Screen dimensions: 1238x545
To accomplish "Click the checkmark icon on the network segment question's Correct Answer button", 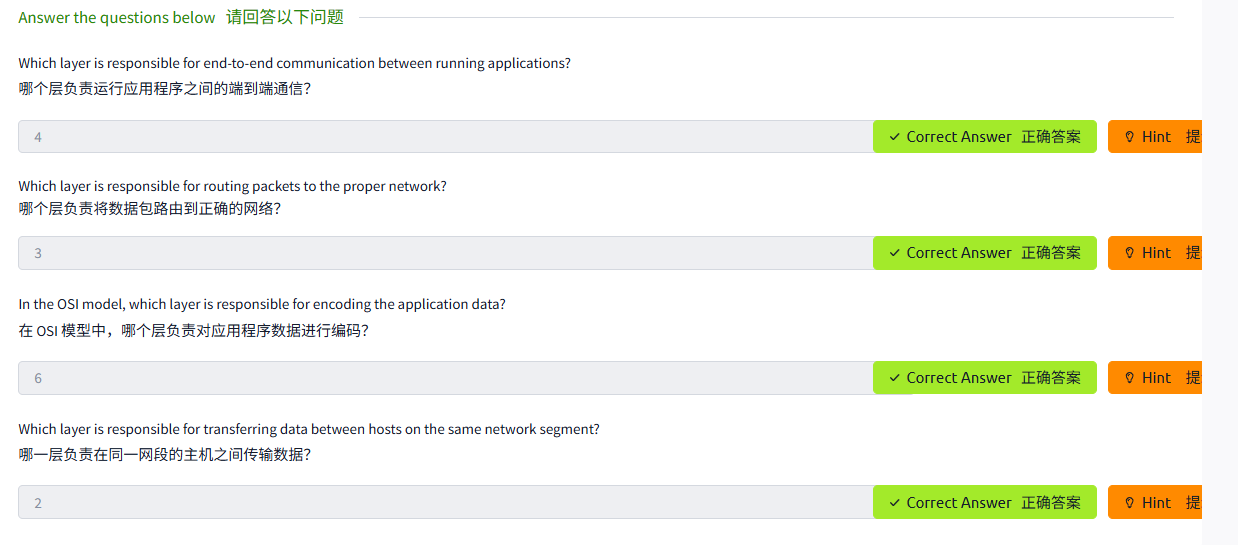I will tap(894, 503).
